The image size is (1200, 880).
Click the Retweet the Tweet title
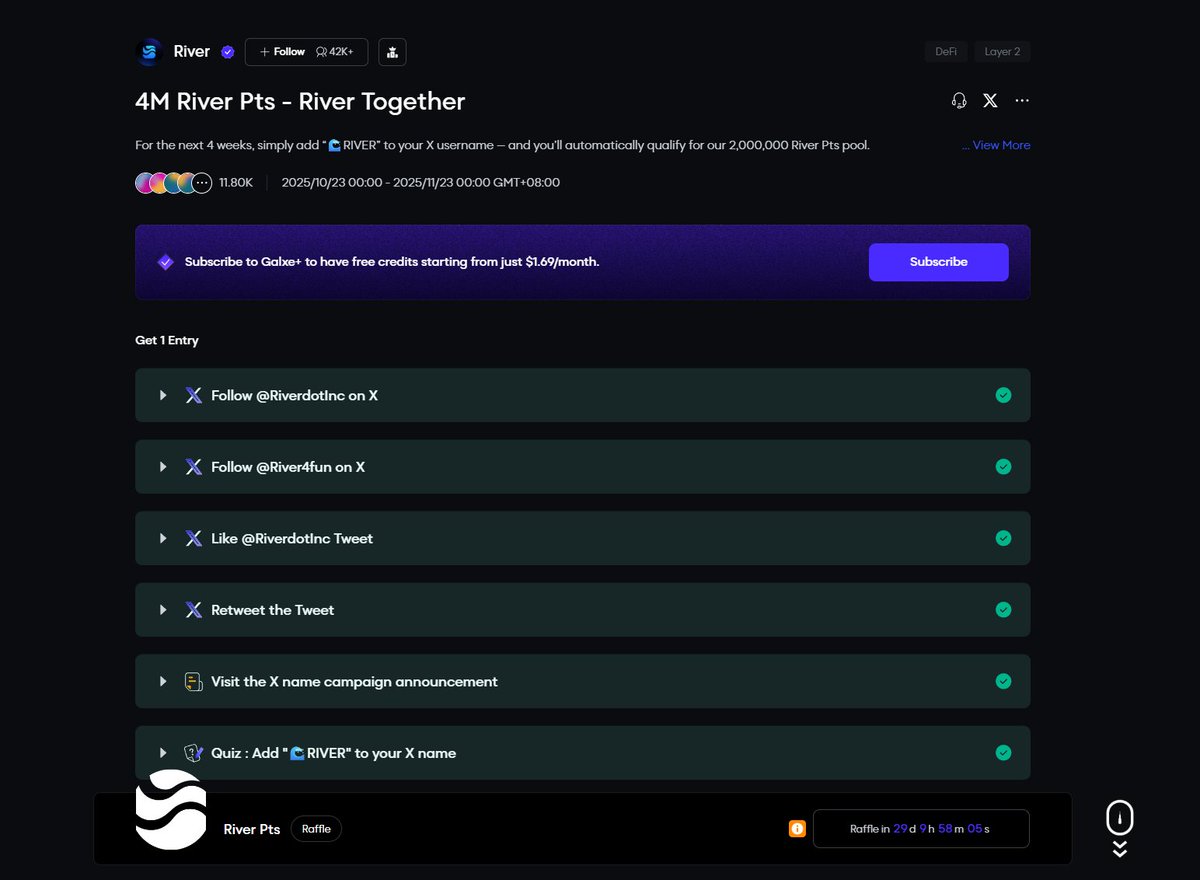(273, 610)
